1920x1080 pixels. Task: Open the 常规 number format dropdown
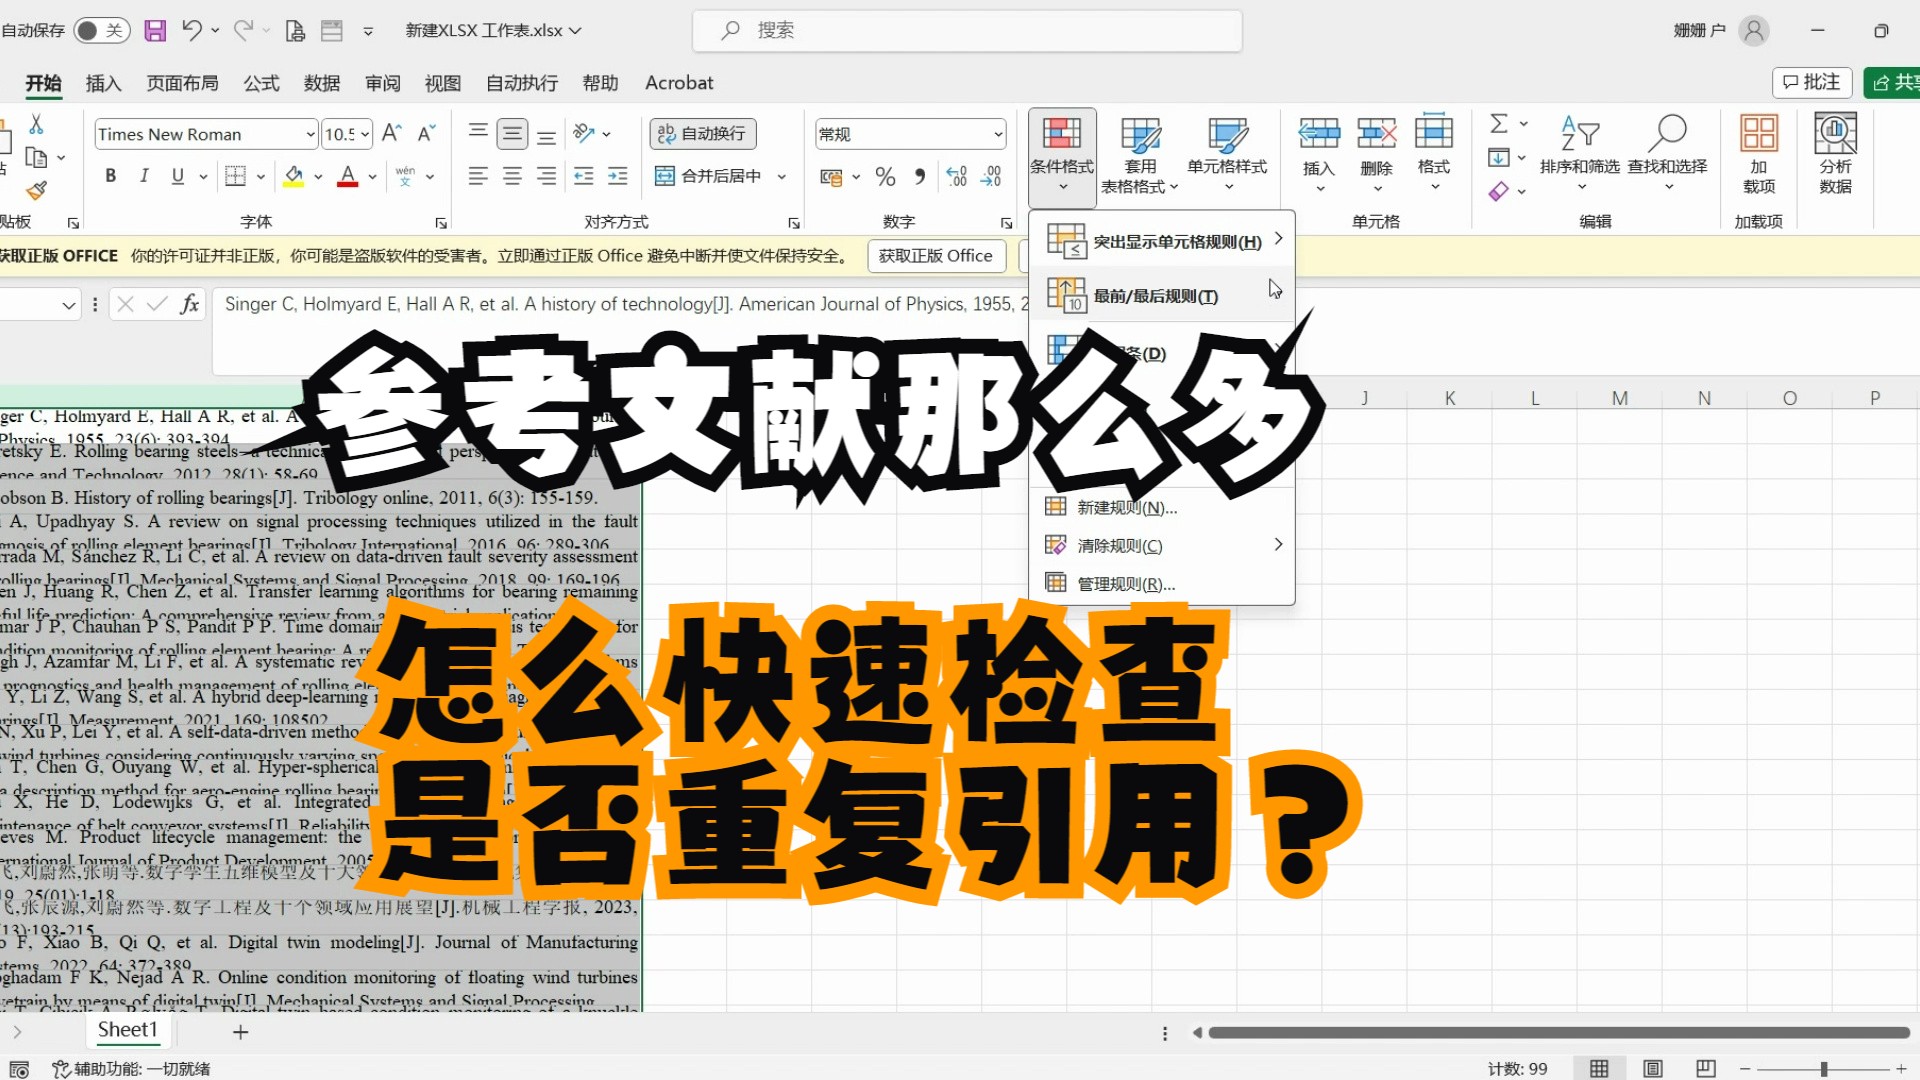997,133
